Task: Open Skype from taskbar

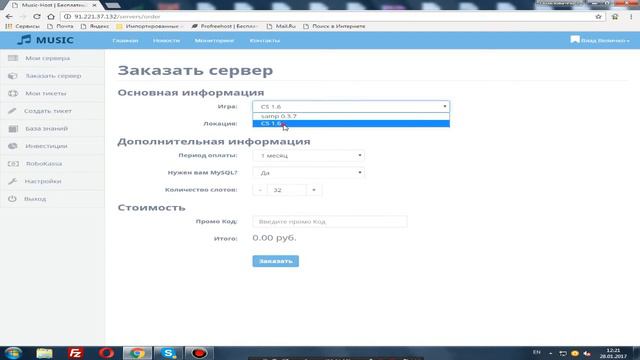Action: tap(168, 353)
